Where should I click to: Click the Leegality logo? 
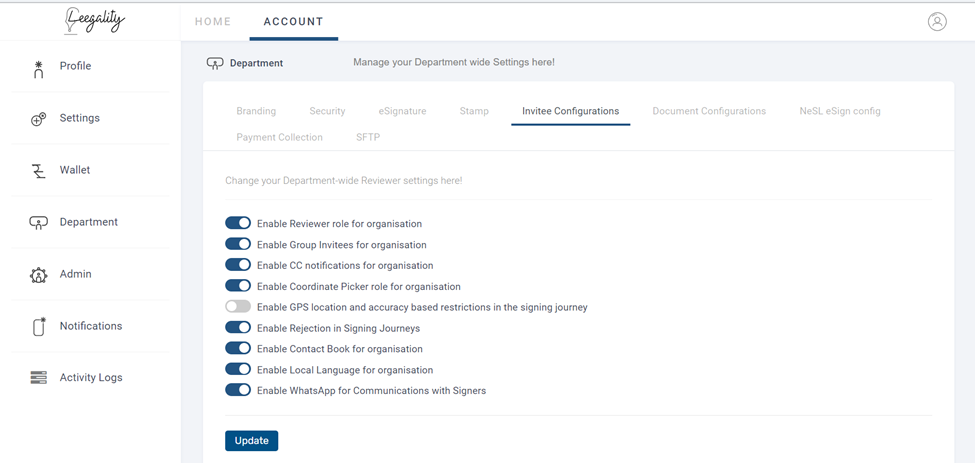tap(95, 21)
